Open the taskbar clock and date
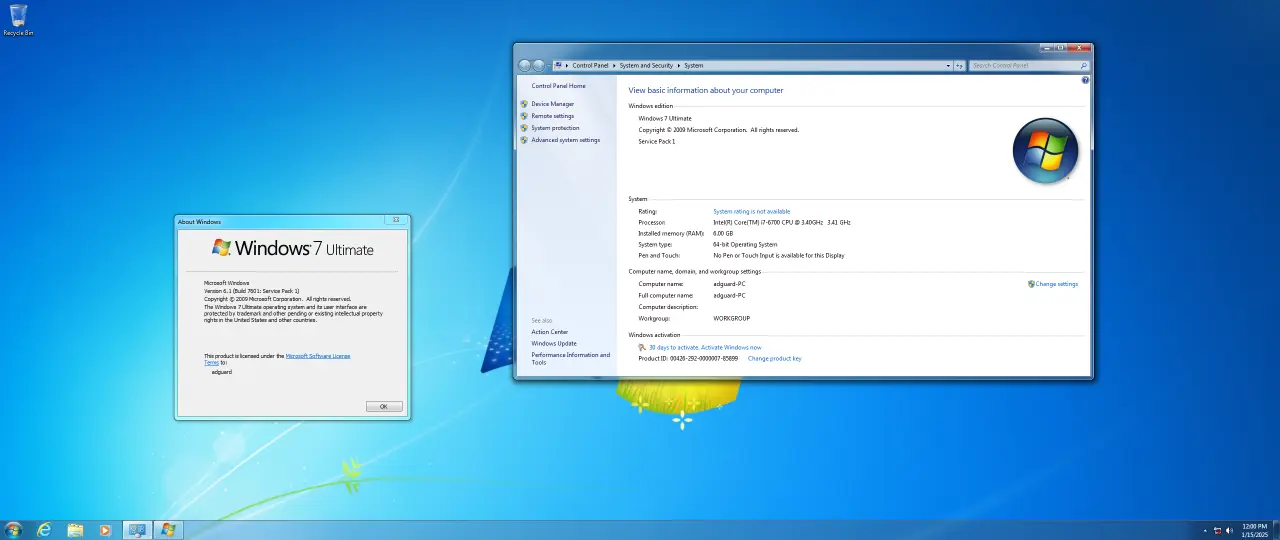This screenshot has width=1280, height=540. 1254,530
